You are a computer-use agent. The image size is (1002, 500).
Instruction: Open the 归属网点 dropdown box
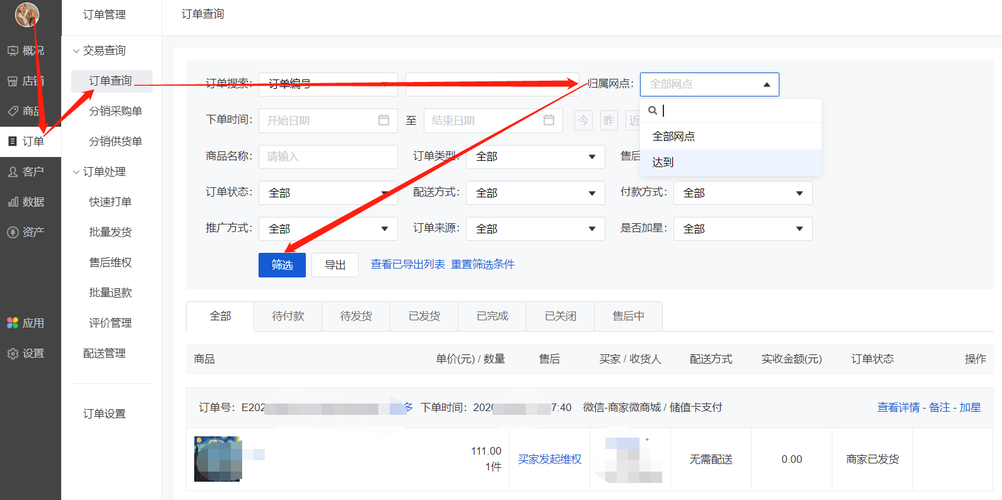click(709, 84)
